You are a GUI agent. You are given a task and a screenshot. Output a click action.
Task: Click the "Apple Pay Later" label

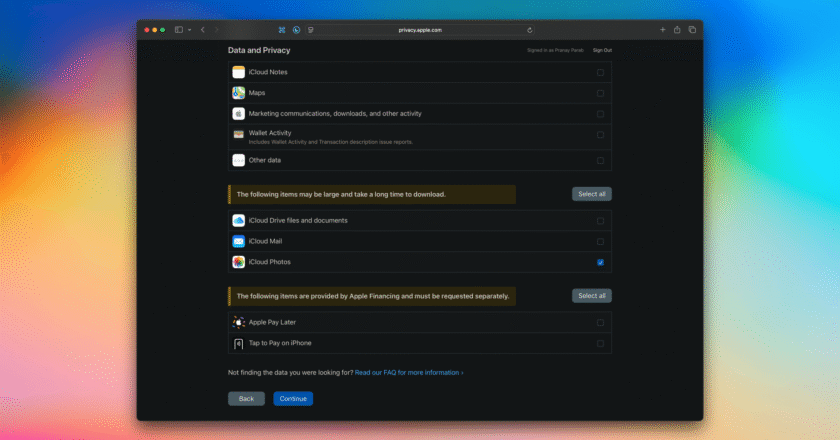[x=272, y=322]
